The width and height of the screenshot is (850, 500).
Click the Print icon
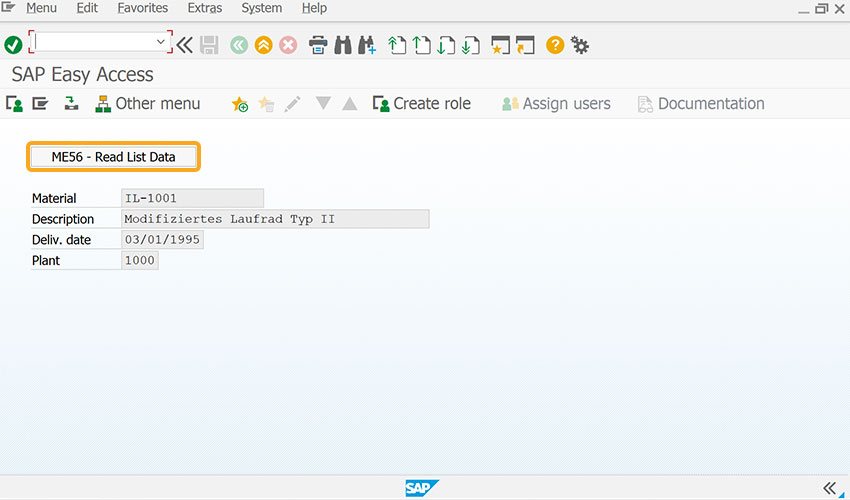tap(318, 45)
